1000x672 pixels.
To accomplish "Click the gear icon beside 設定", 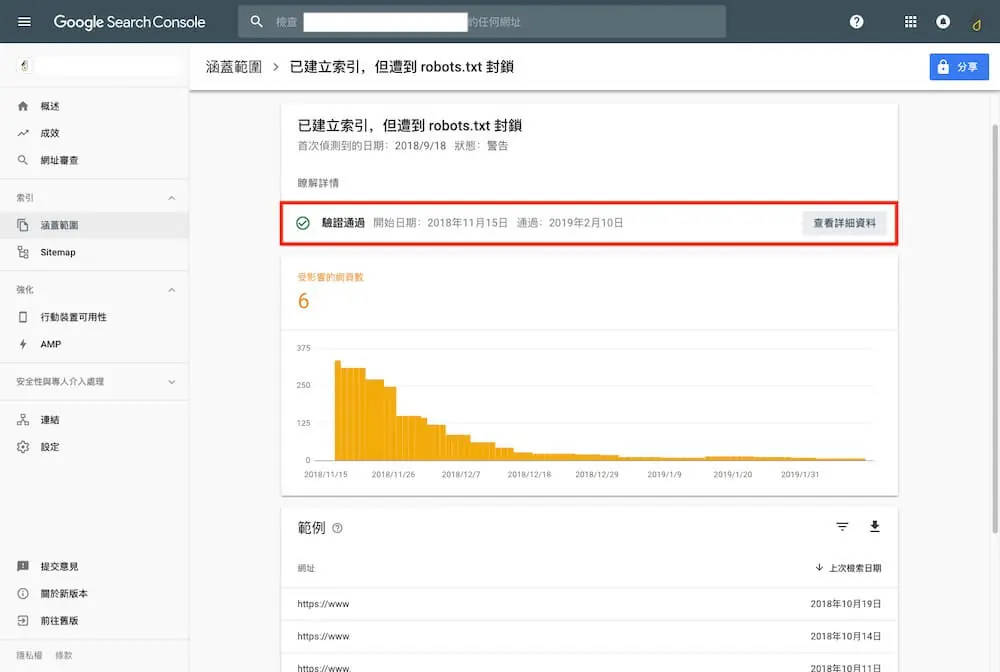I will tap(23, 447).
